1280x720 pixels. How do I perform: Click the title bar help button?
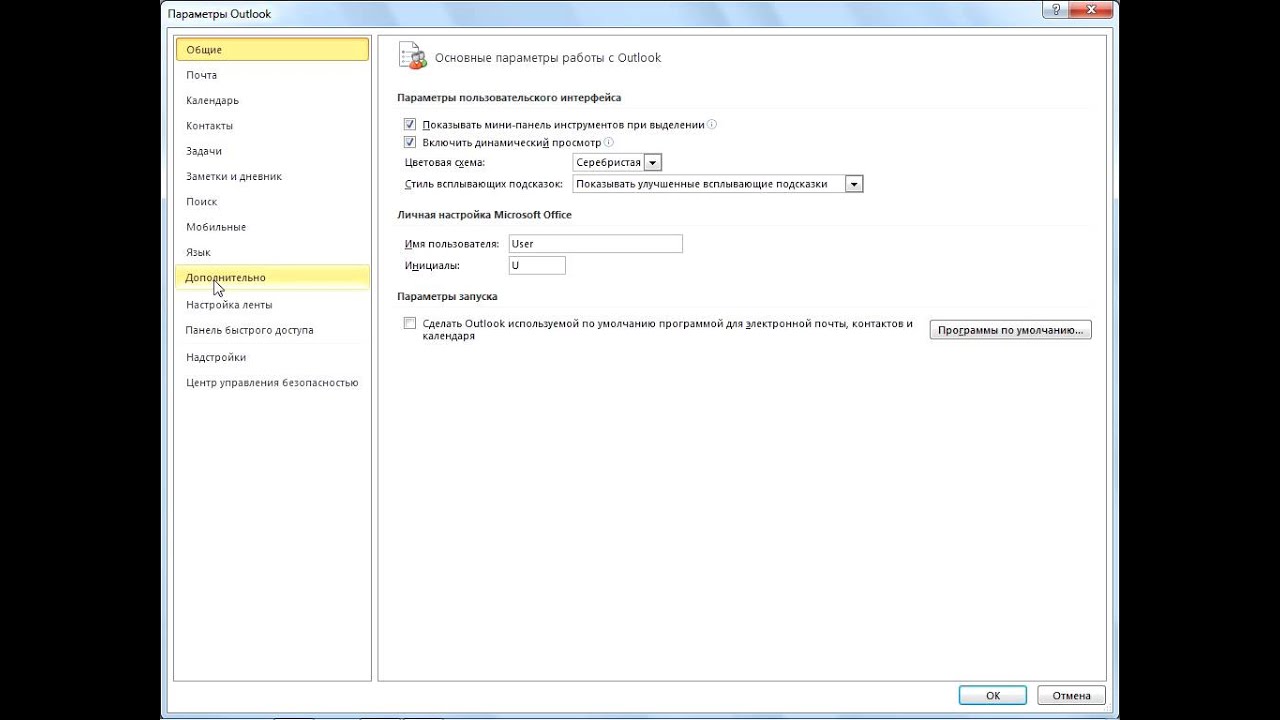click(1056, 10)
